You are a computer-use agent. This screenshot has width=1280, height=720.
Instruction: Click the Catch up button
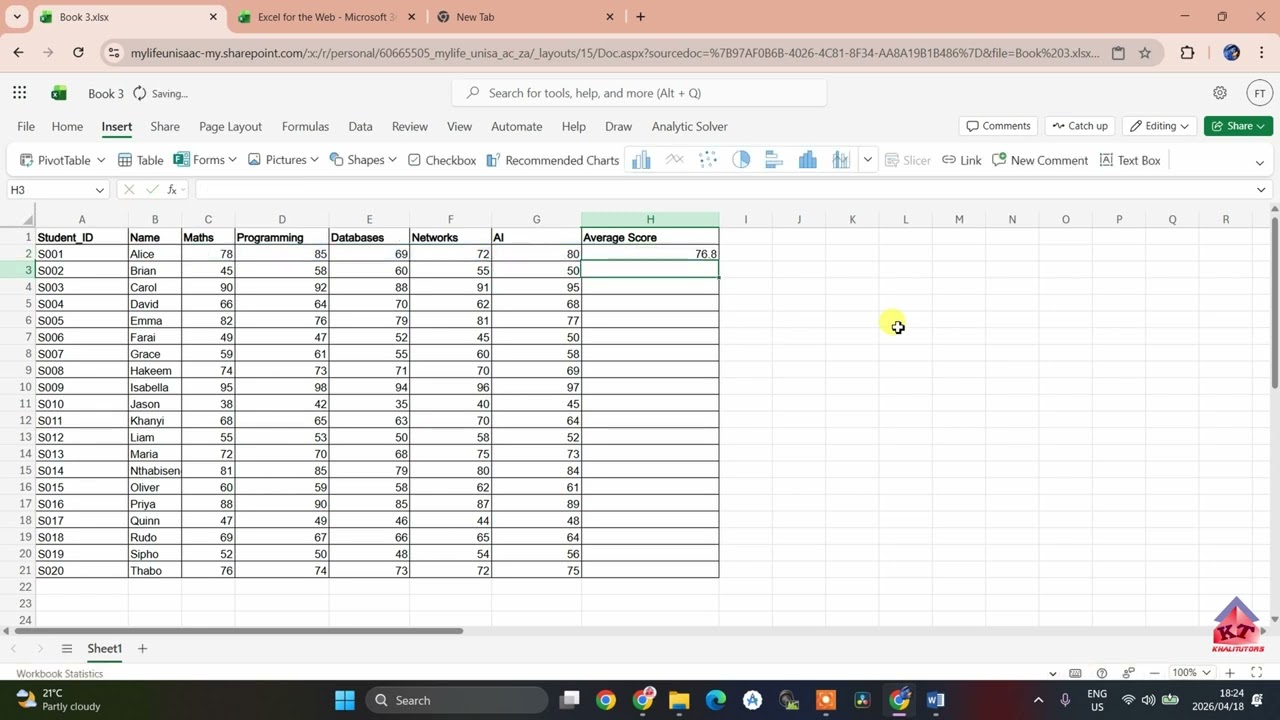[1080, 126]
